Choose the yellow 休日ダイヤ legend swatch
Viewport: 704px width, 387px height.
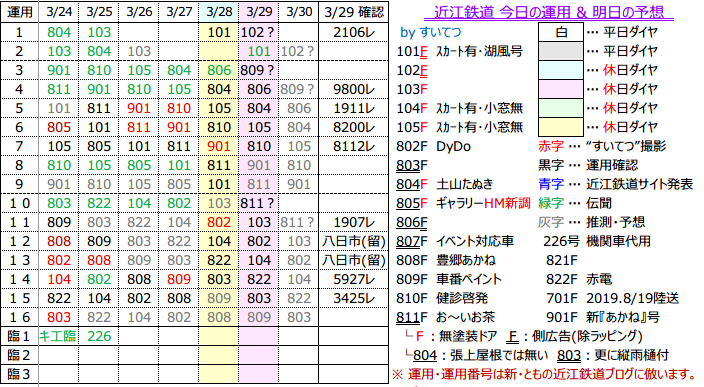(561, 127)
